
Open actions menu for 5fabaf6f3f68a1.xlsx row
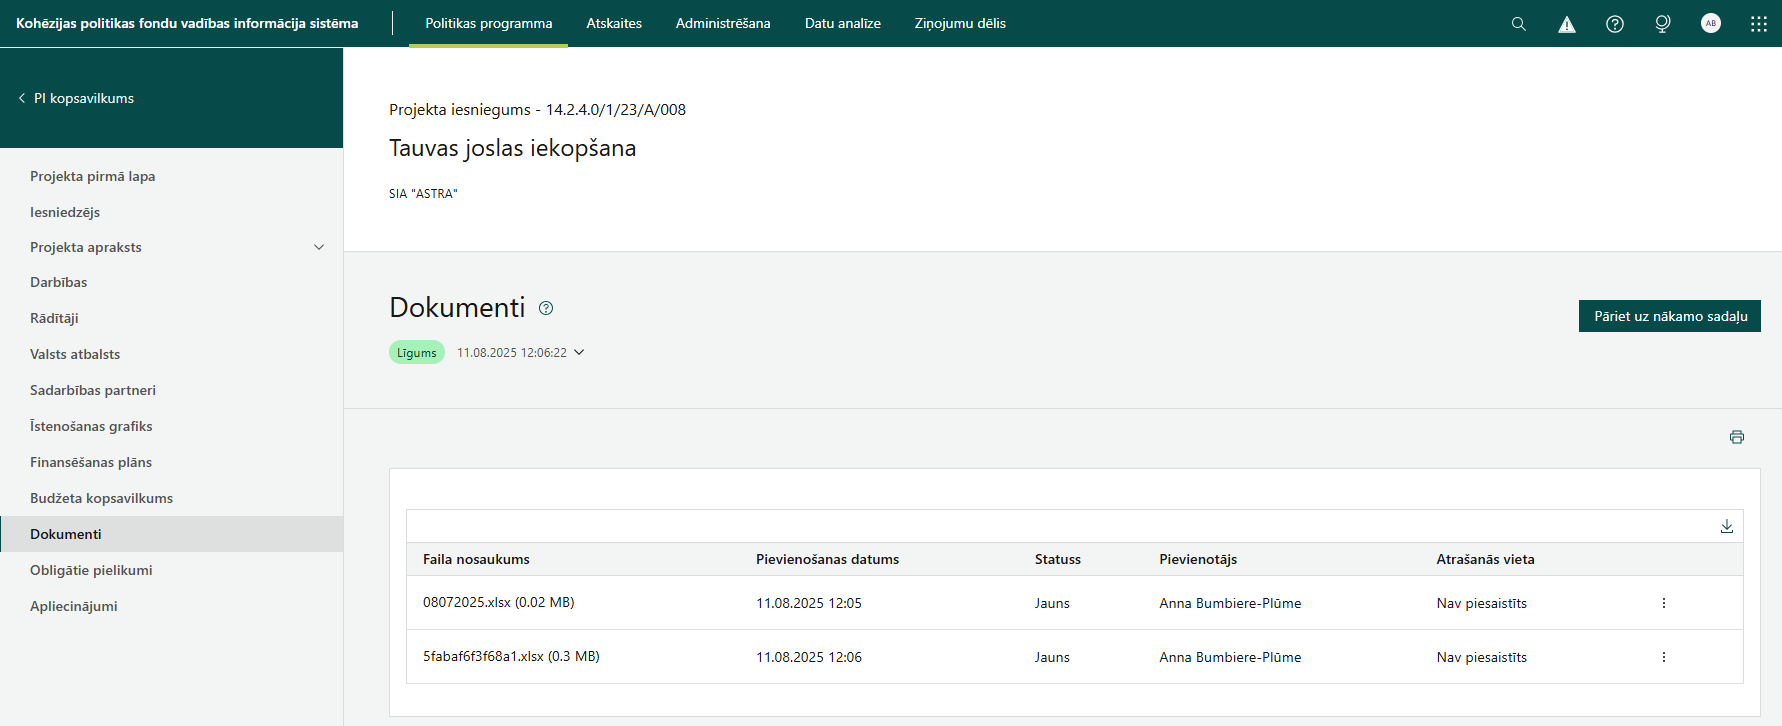coord(1664,657)
